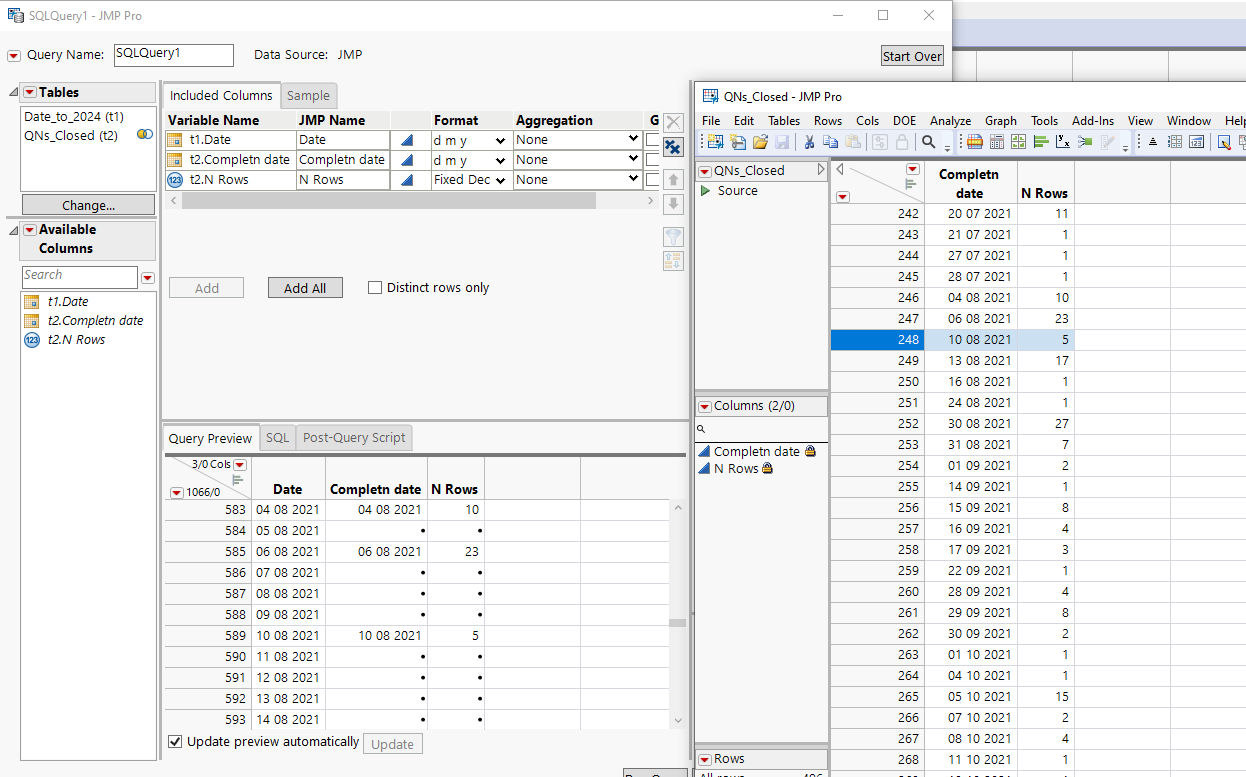Click the Add All button
Image resolution: width=1246 pixels, height=777 pixels.
(305, 287)
